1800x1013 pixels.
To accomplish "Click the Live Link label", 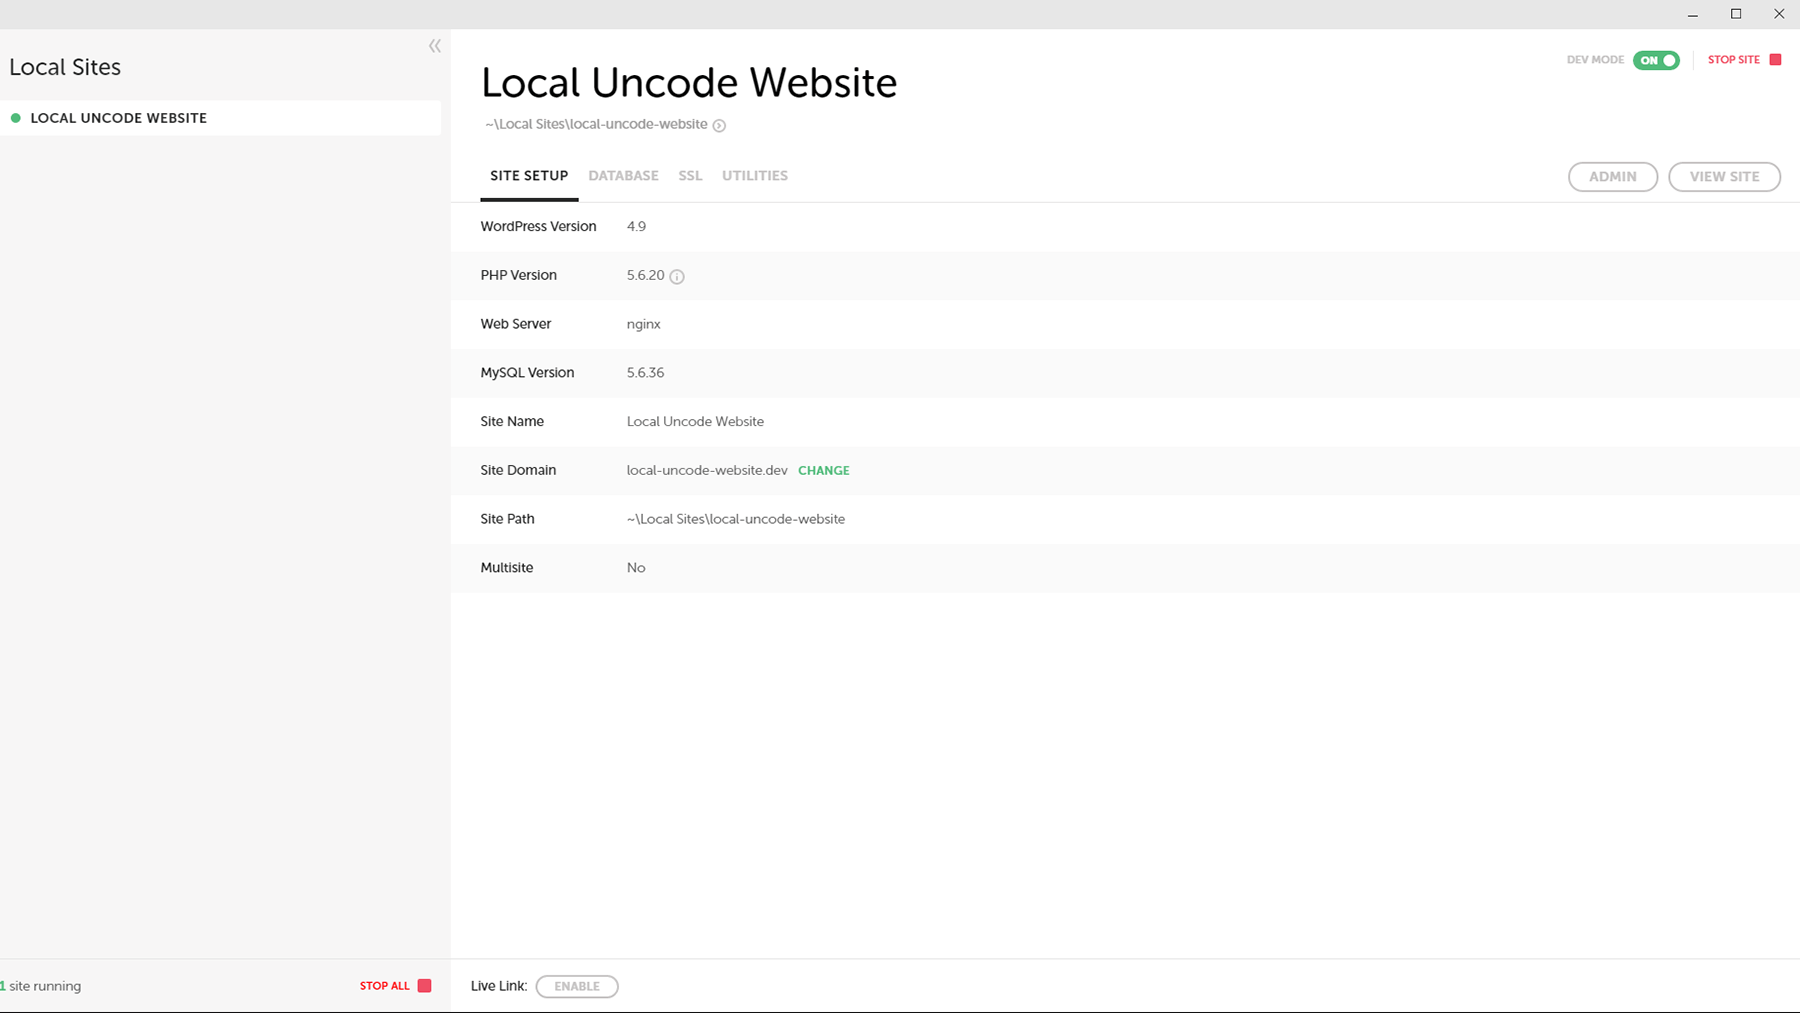I will point(499,986).
